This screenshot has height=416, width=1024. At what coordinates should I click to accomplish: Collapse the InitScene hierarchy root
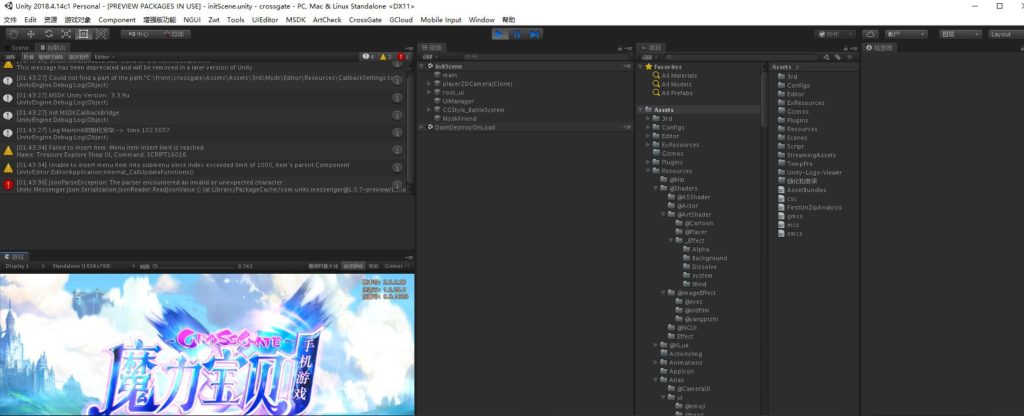[422, 67]
